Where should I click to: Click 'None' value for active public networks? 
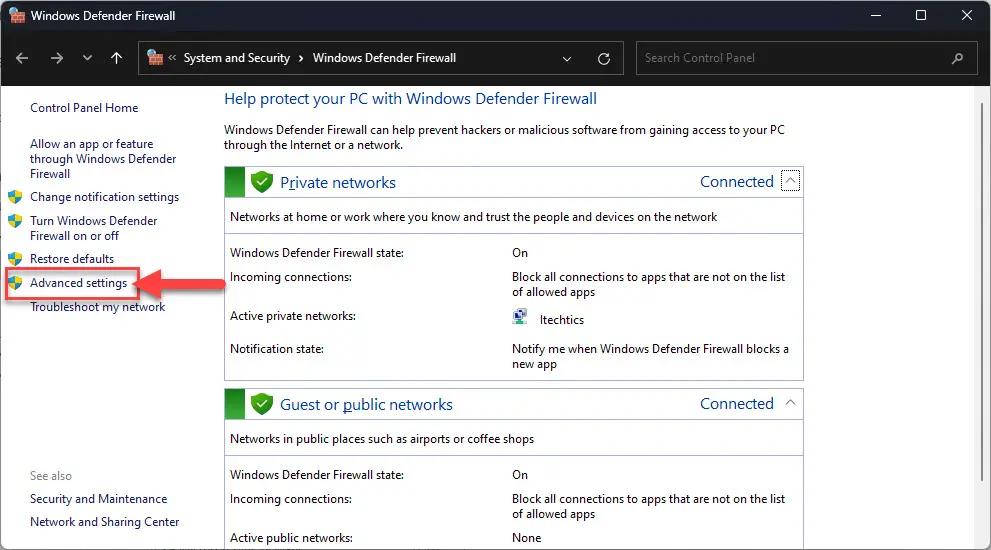526,538
